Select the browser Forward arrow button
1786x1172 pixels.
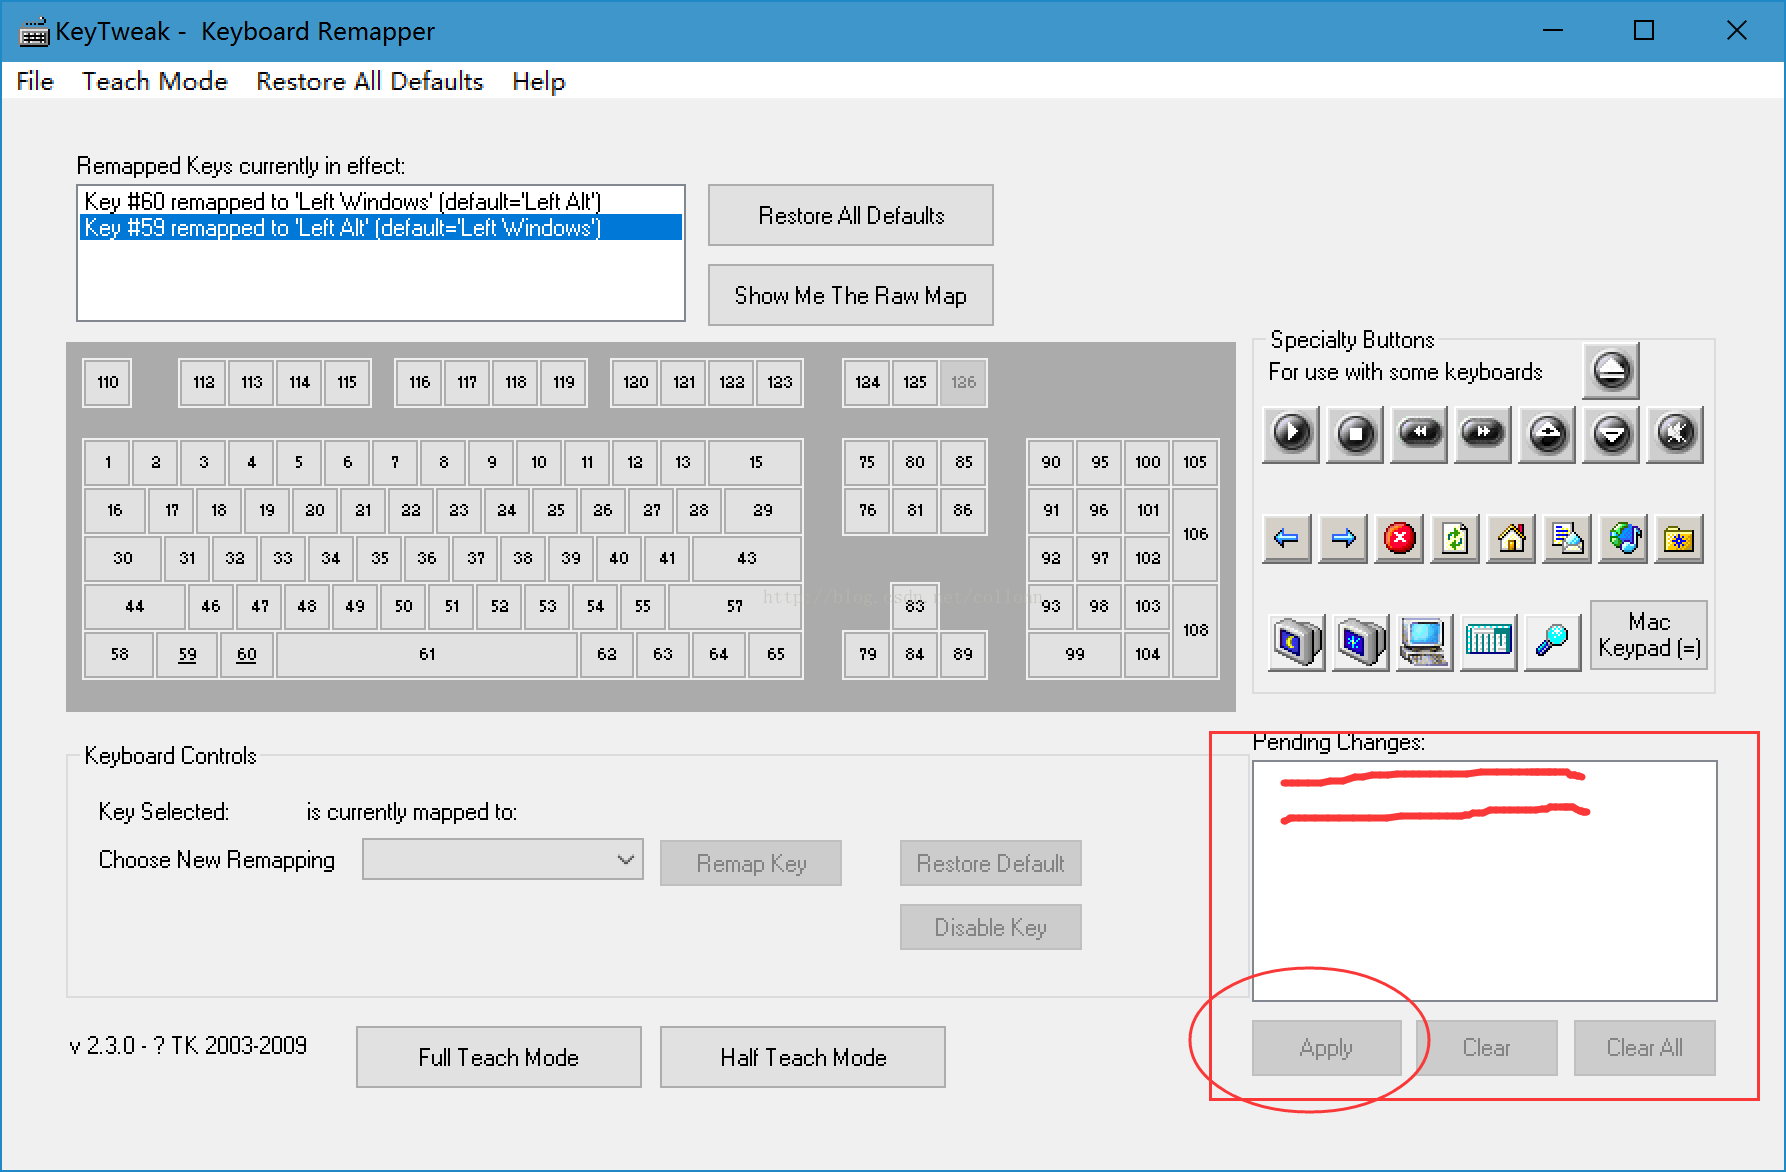[x=1343, y=539]
